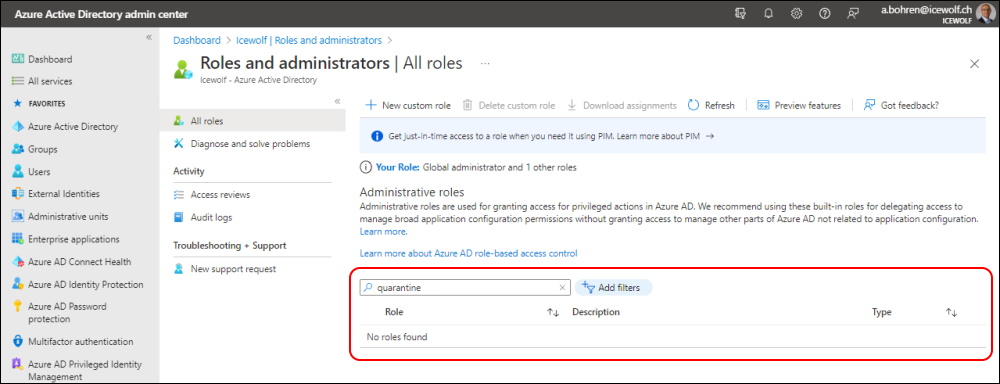
Task: Open the help question mark icon
Action: (824, 13)
